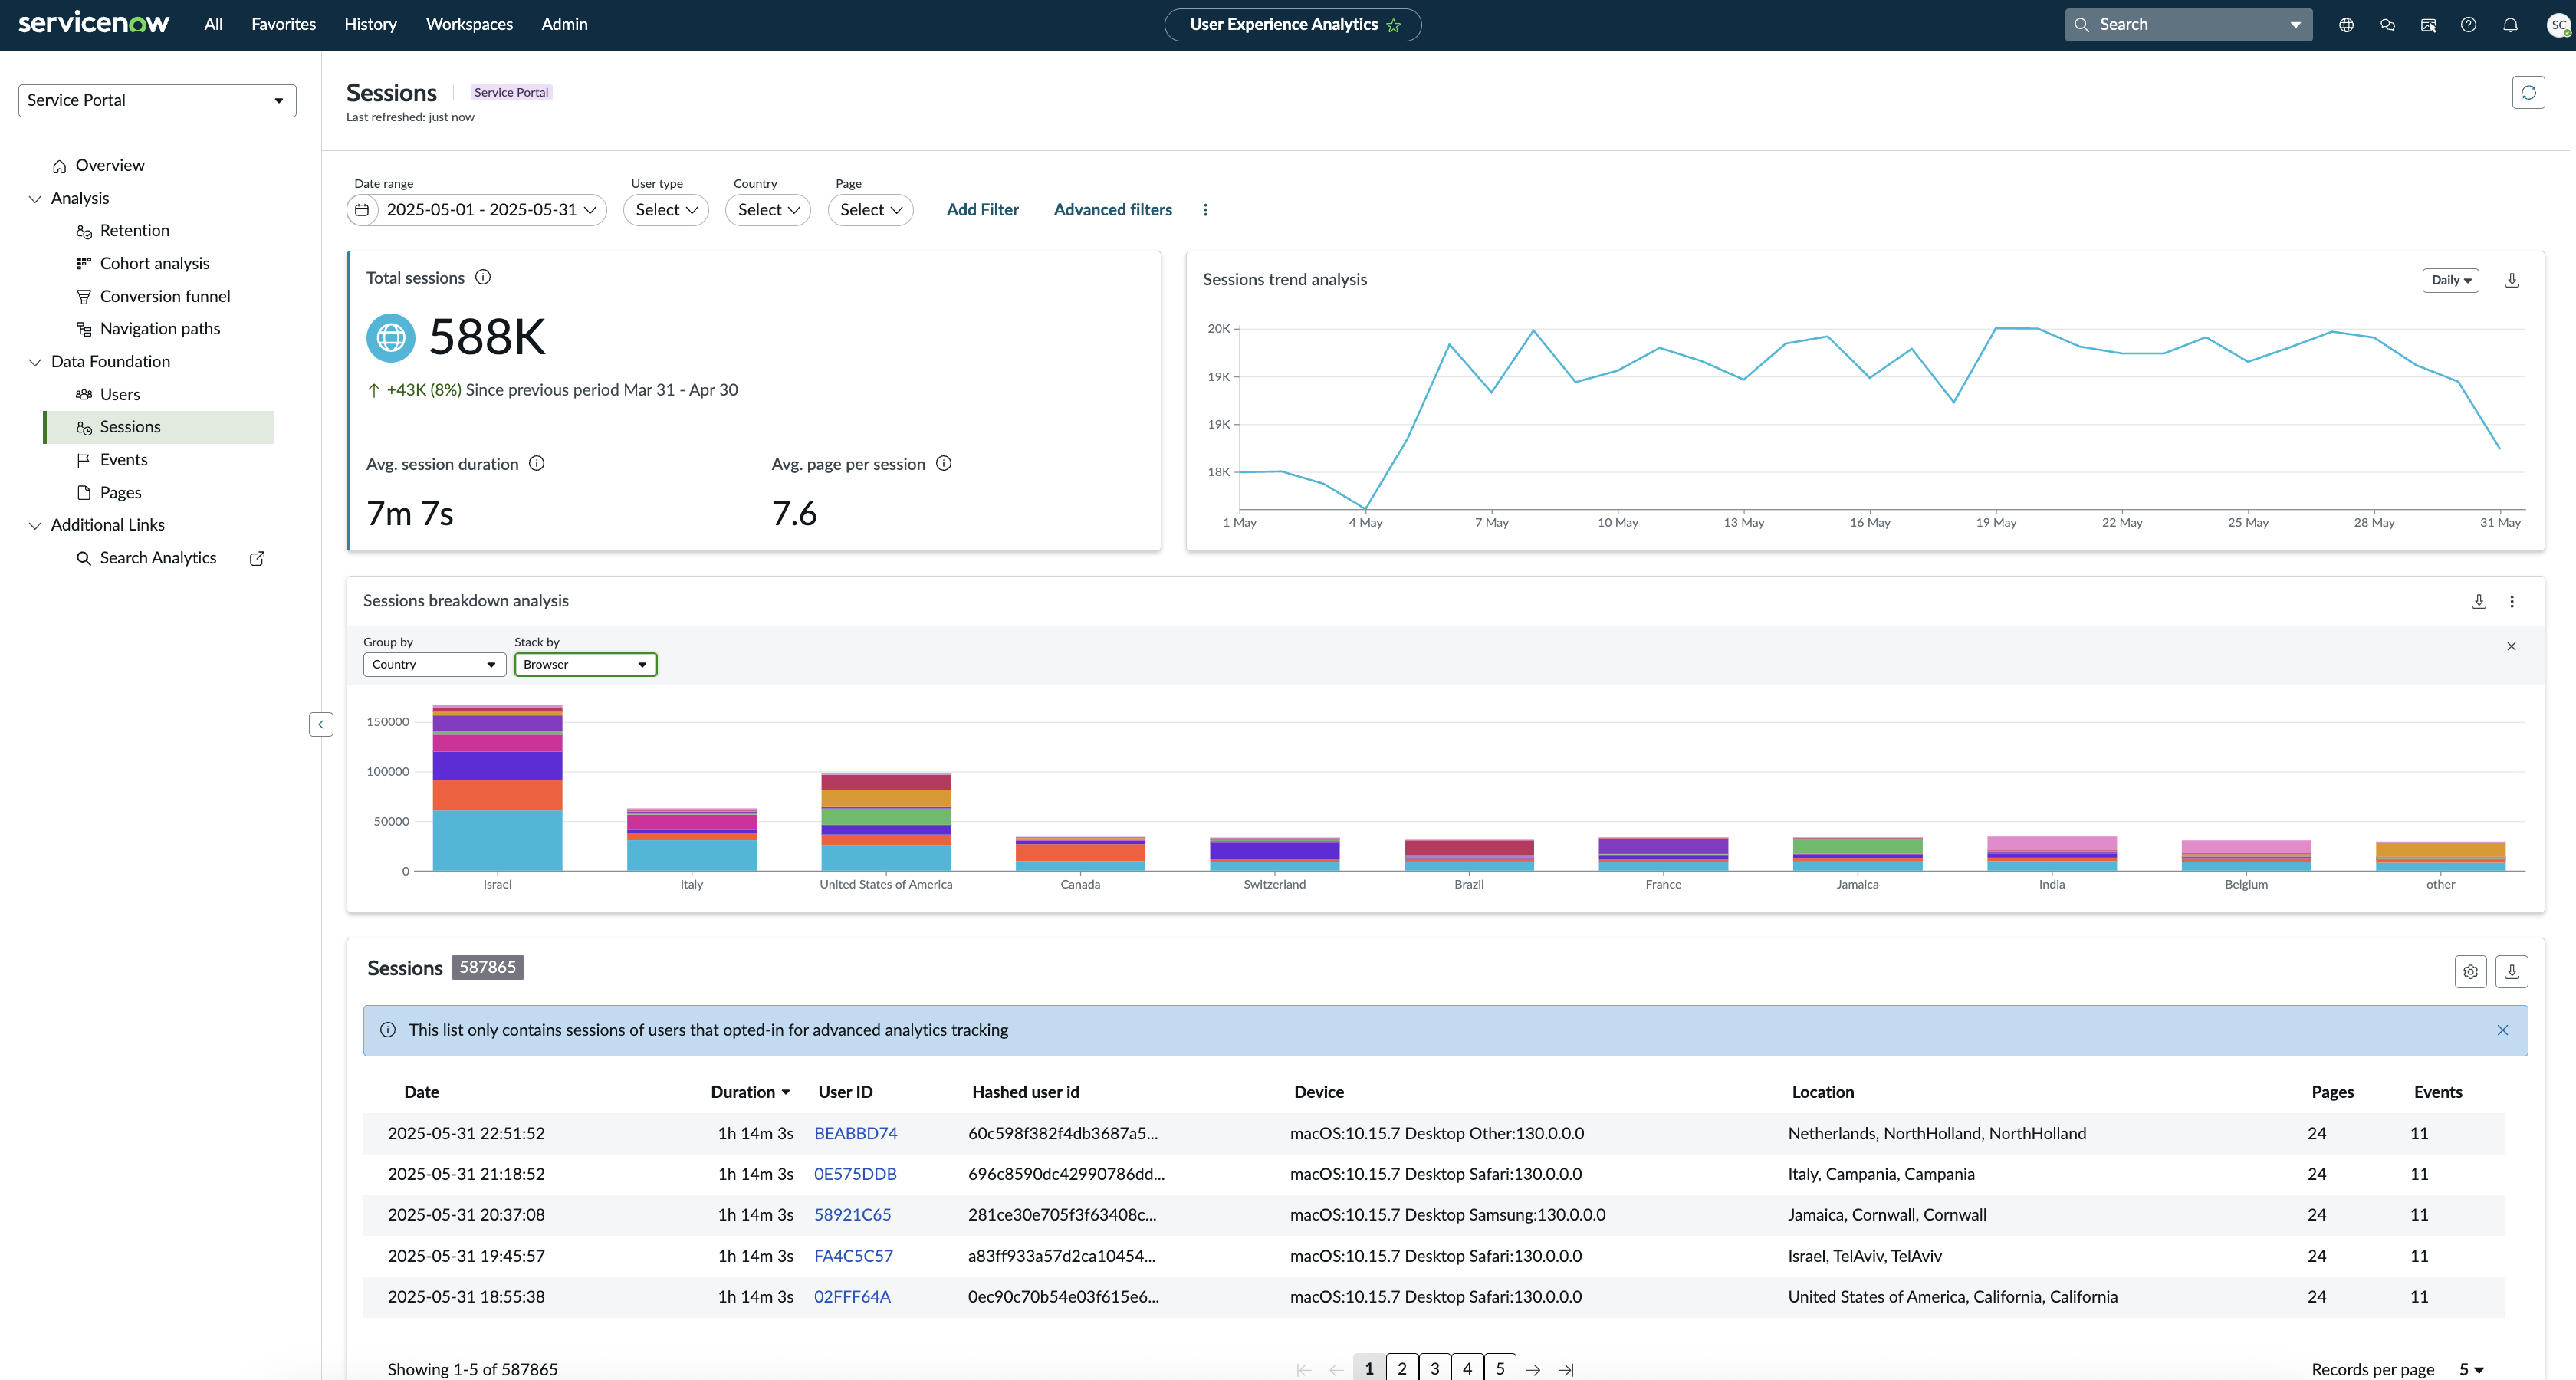Image resolution: width=2576 pixels, height=1380 pixels.
Task: Open the All menu in header
Action: click(x=213, y=24)
